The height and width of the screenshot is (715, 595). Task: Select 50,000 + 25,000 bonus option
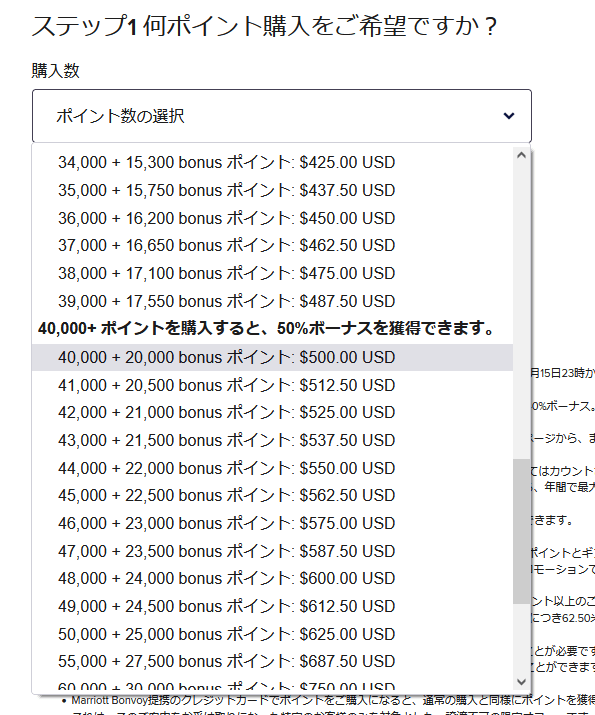click(272, 634)
